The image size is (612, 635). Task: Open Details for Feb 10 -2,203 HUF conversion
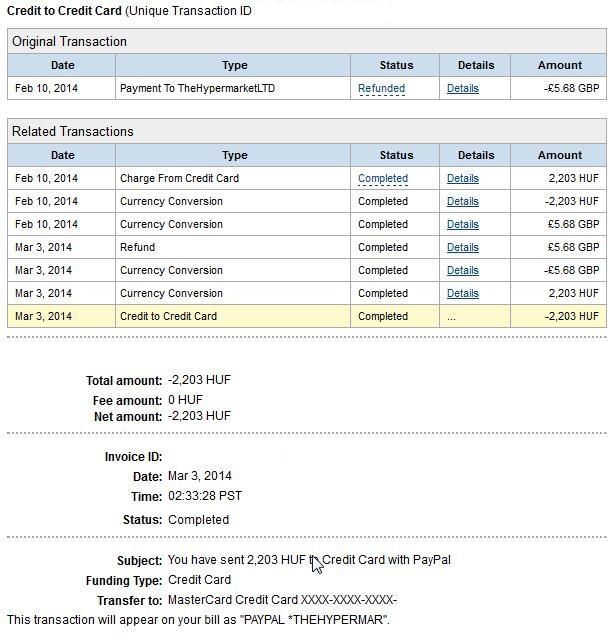[x=462, y=201]
